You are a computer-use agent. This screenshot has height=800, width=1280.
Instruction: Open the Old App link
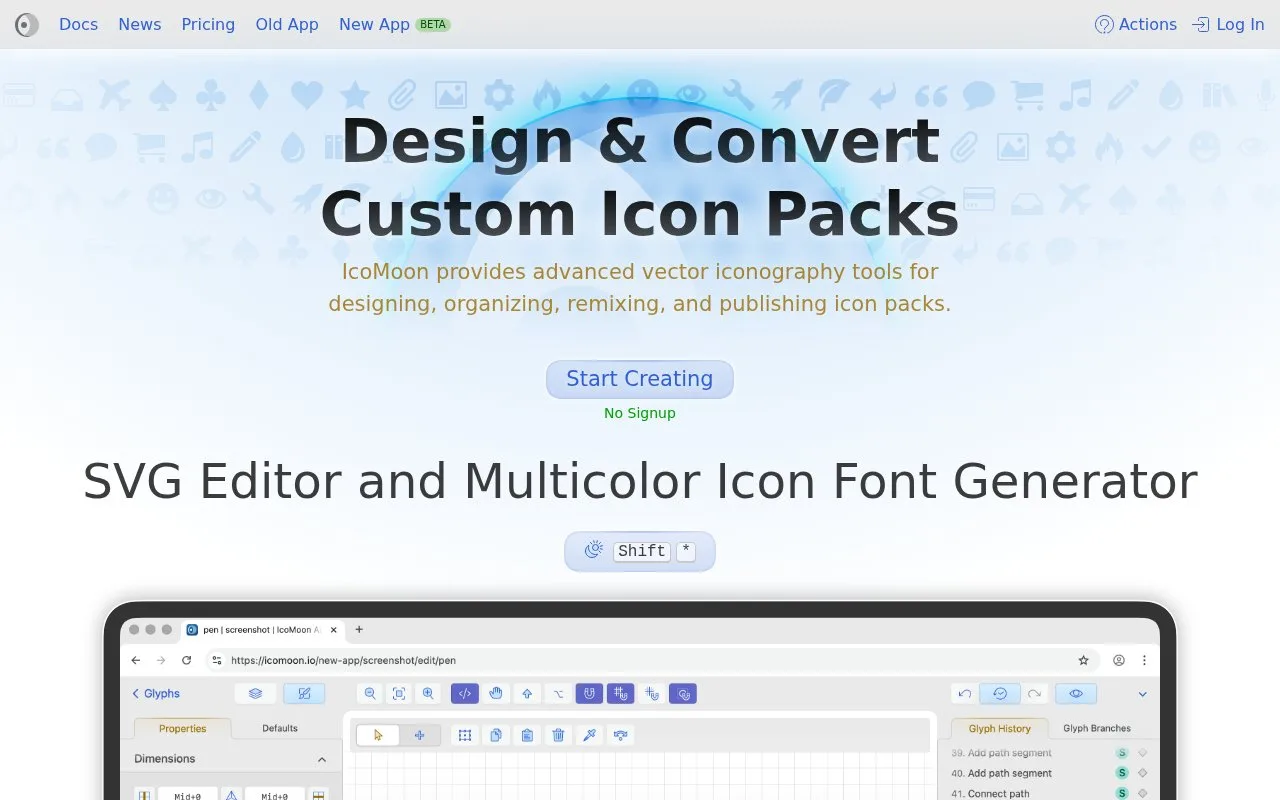[x=287, y=25]
